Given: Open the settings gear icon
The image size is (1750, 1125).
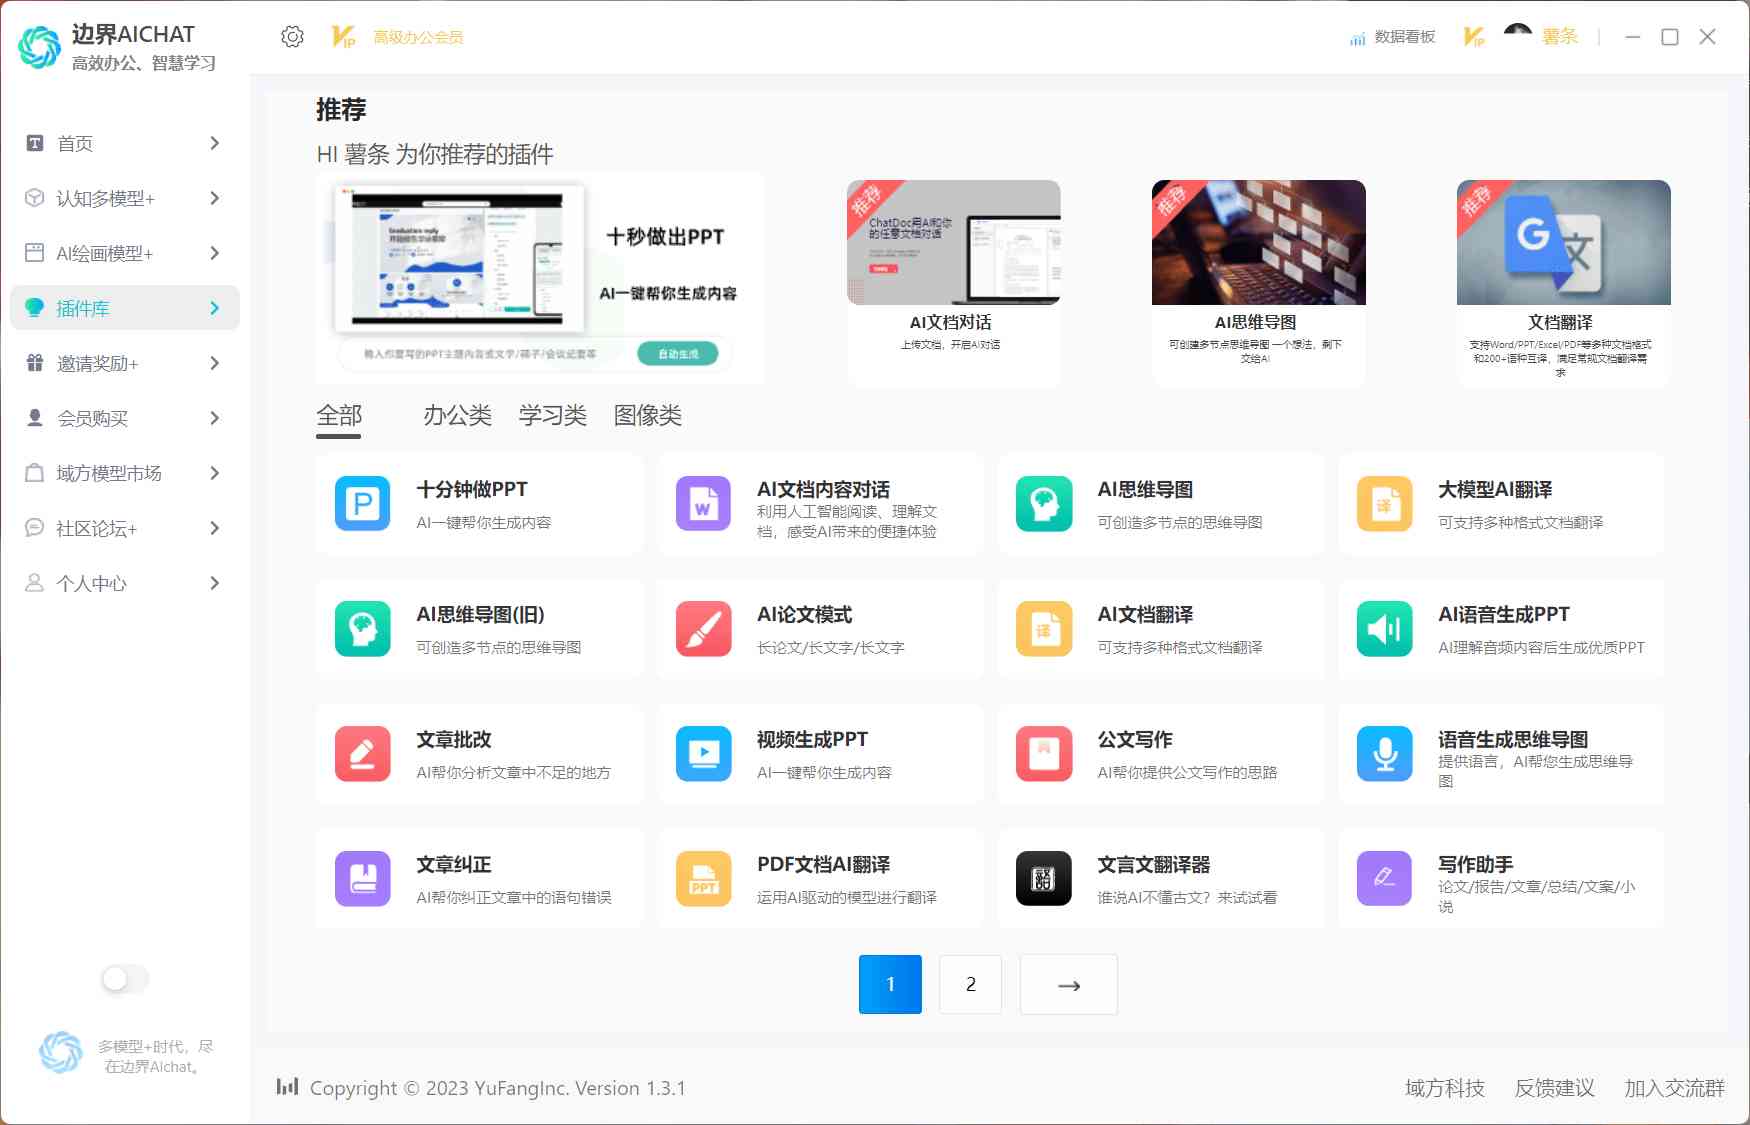Looking at the screenshot, I should point(292,37).
